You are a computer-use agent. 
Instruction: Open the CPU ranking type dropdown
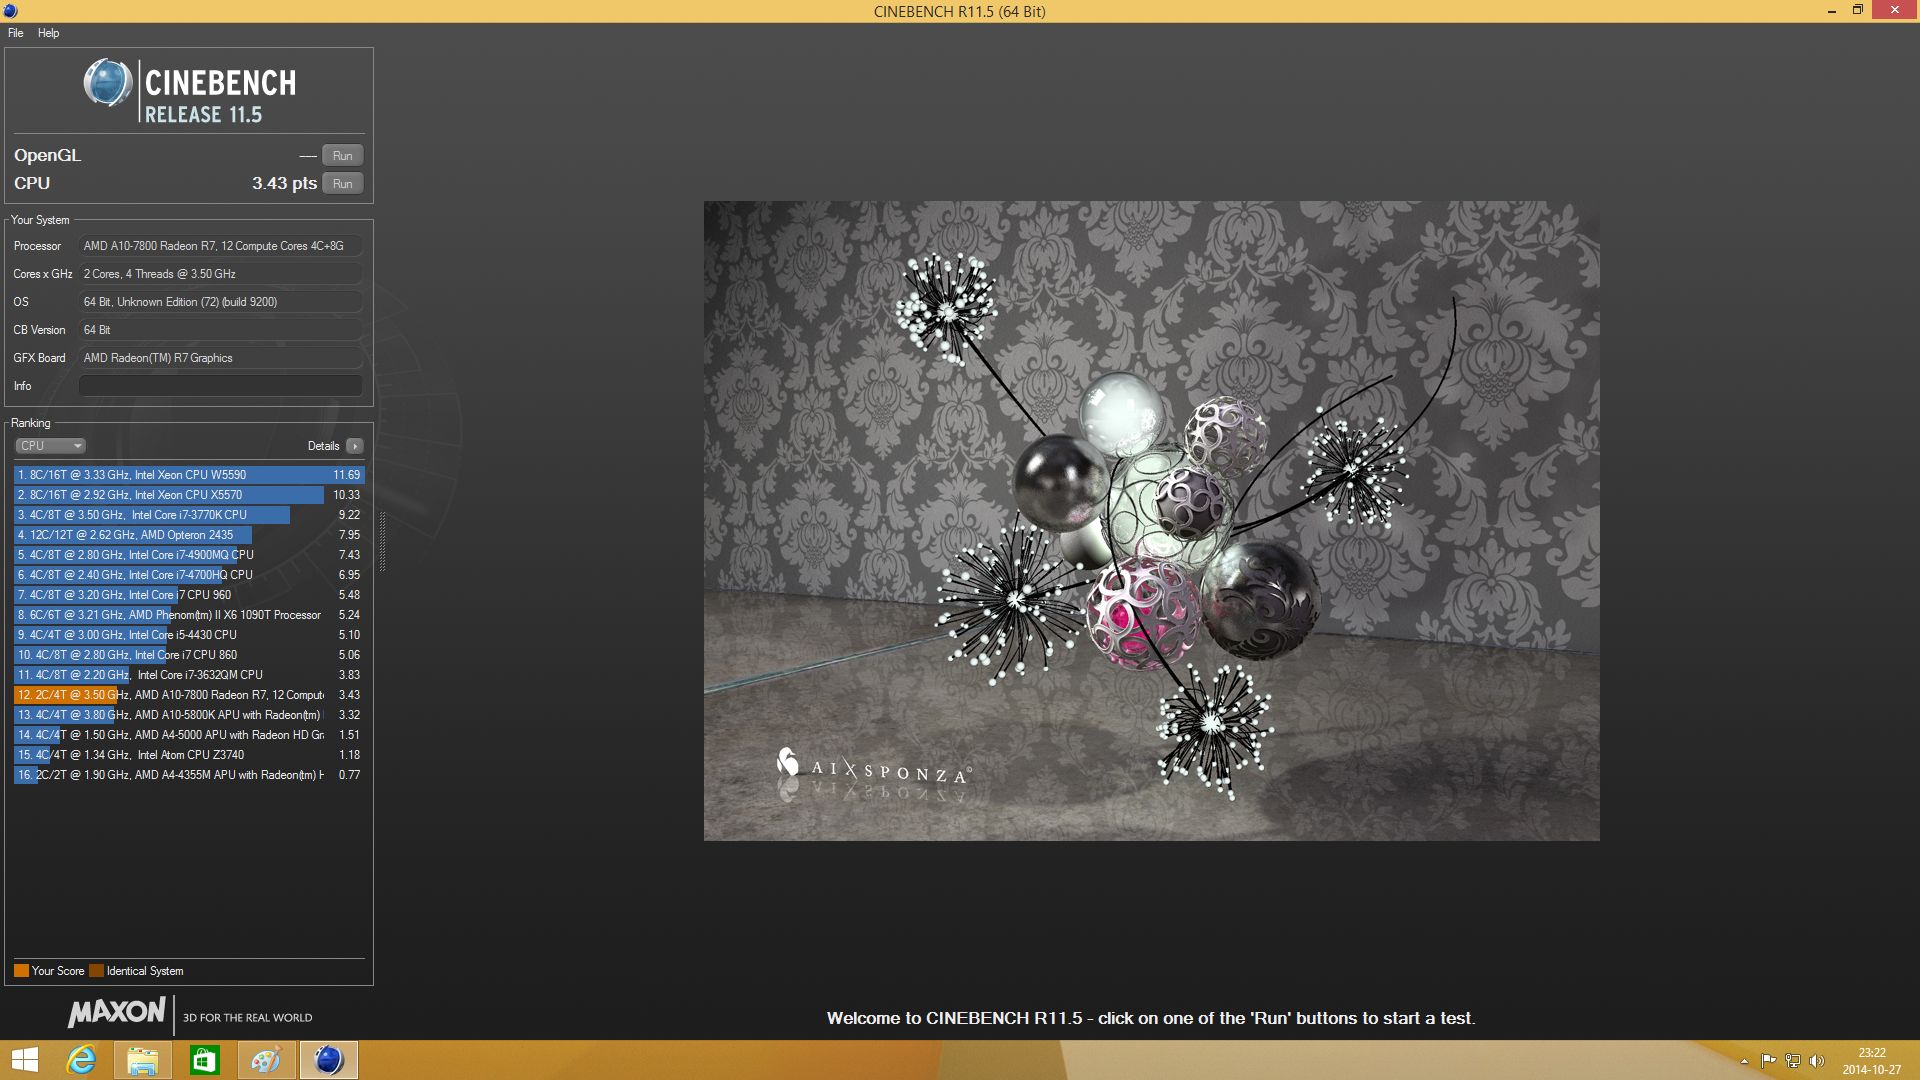50,446
